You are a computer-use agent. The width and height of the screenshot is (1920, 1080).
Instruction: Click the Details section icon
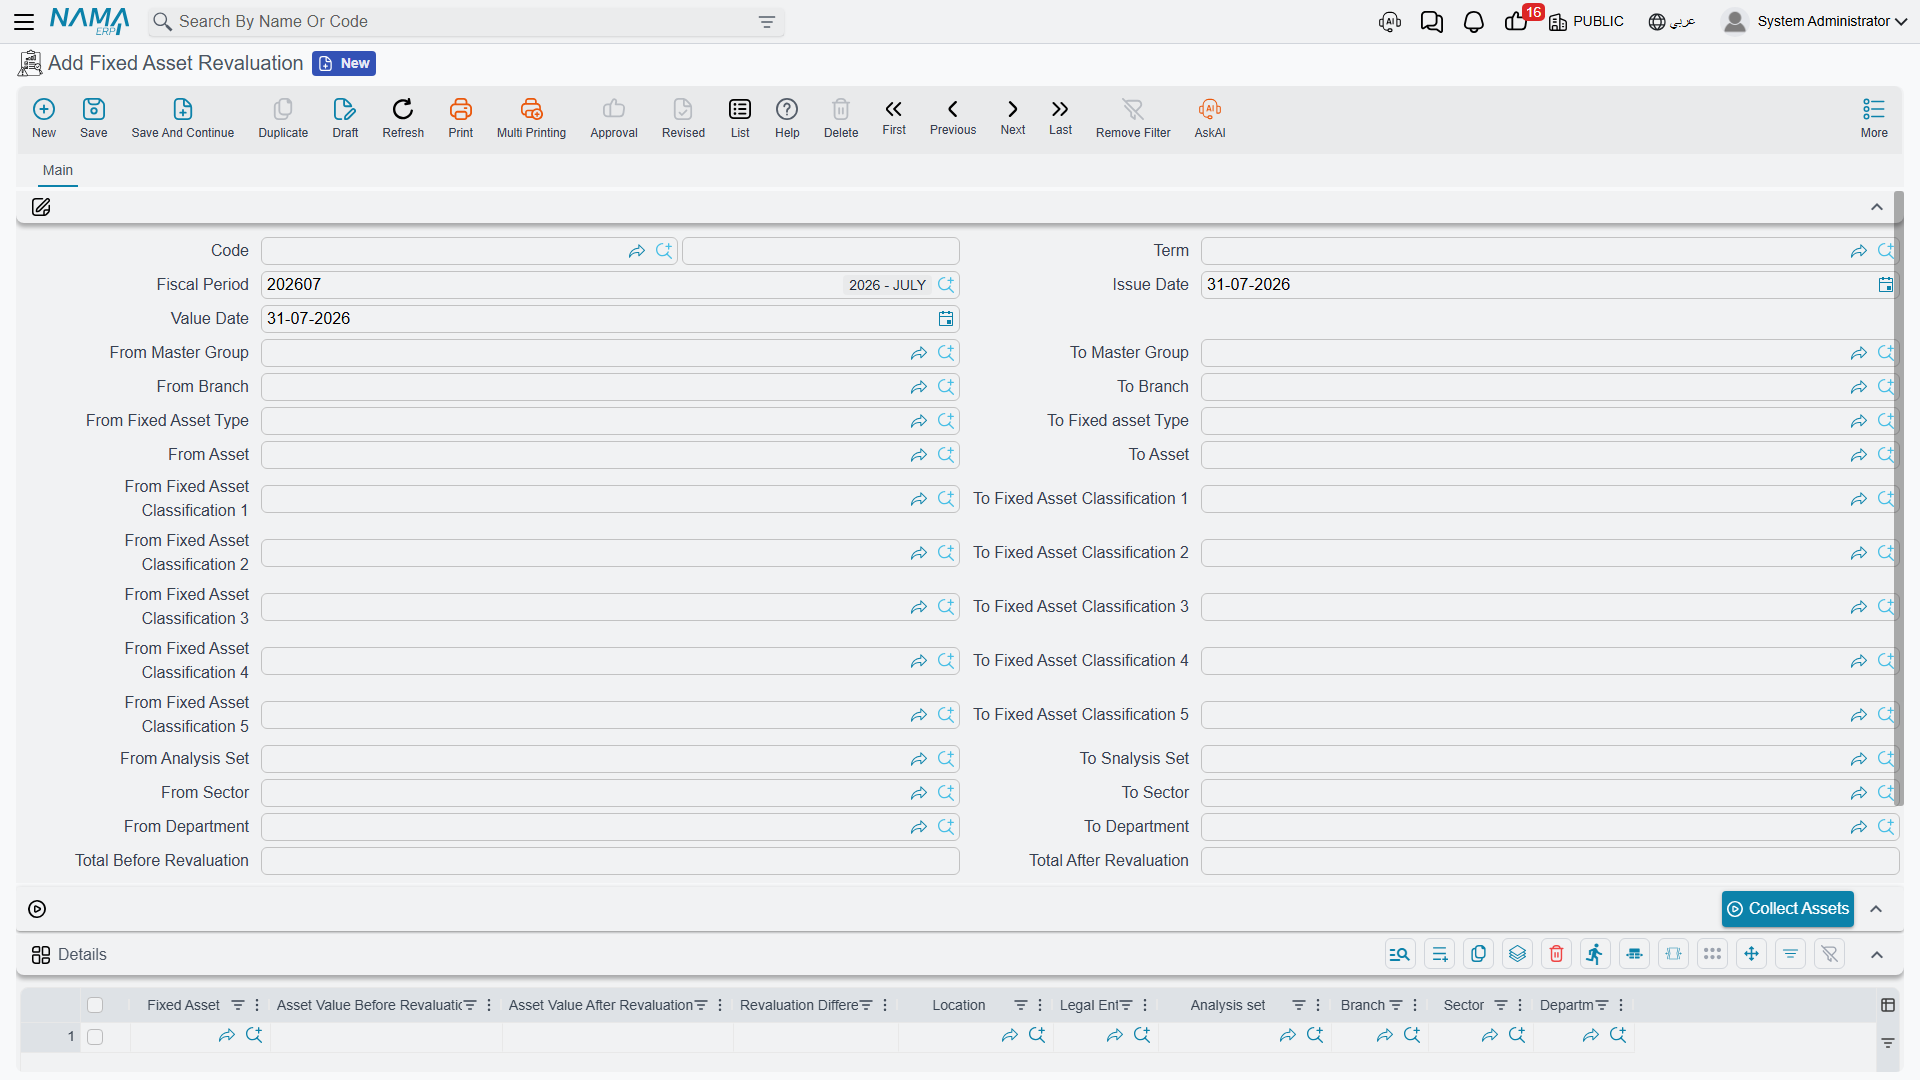point(41,955)
